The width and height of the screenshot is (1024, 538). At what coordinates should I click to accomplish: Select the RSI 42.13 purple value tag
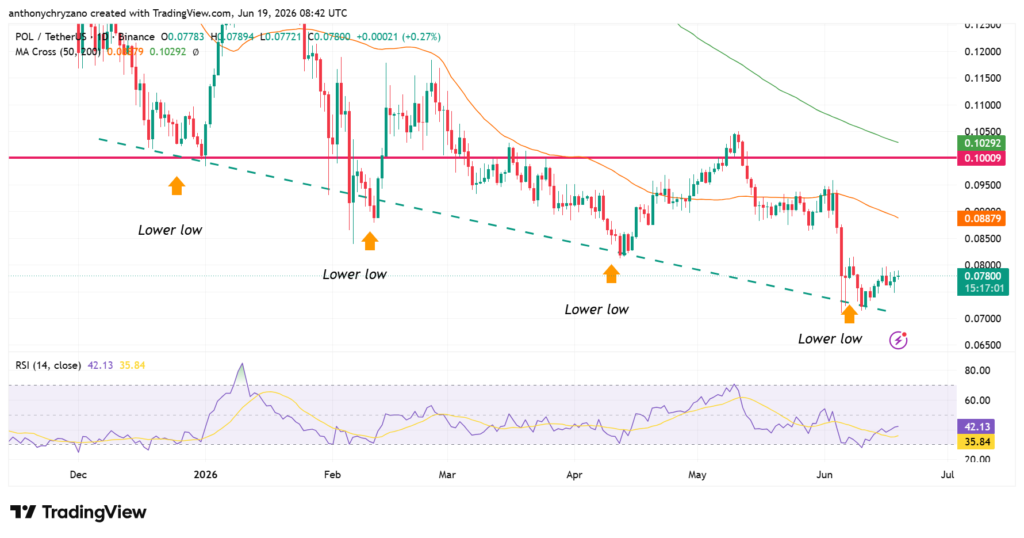(x=976, y=426)
